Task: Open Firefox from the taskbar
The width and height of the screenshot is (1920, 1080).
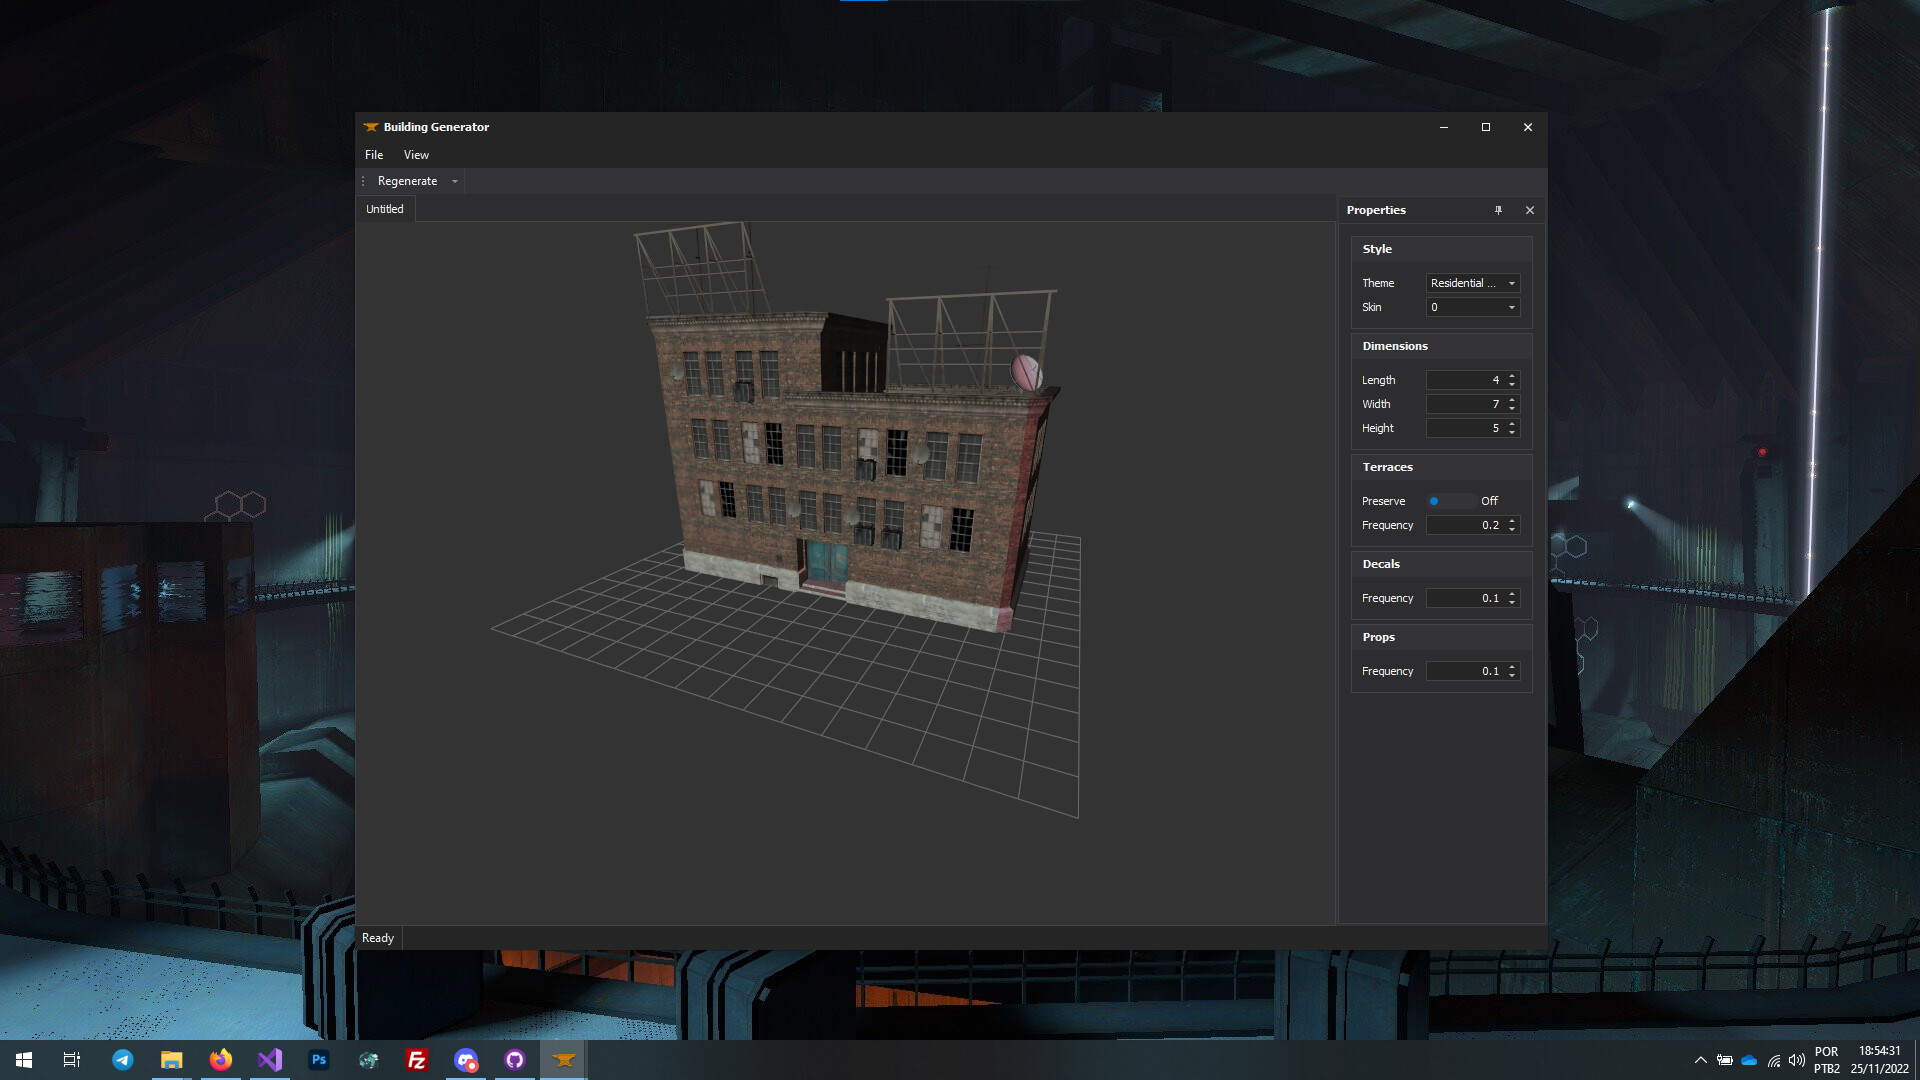Action: click(221, 1059)
